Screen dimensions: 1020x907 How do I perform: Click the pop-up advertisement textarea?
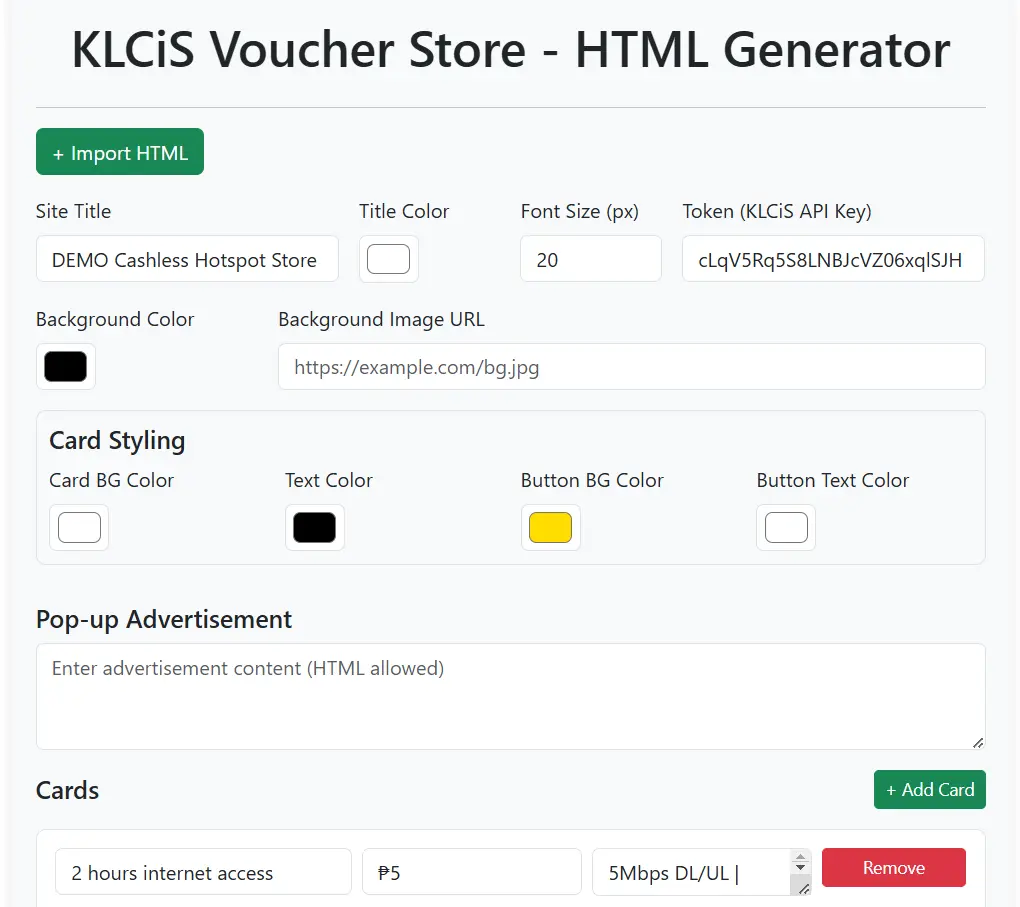511,697
